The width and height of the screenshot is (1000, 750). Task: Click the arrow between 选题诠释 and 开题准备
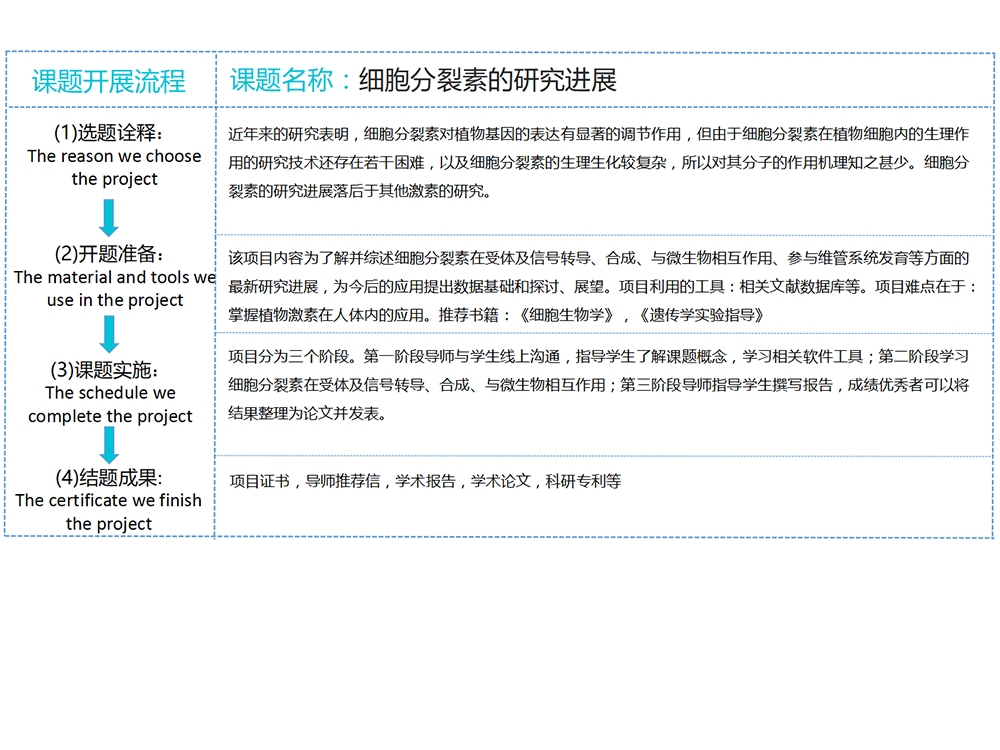pyautogui.click(x=110, y=217)
